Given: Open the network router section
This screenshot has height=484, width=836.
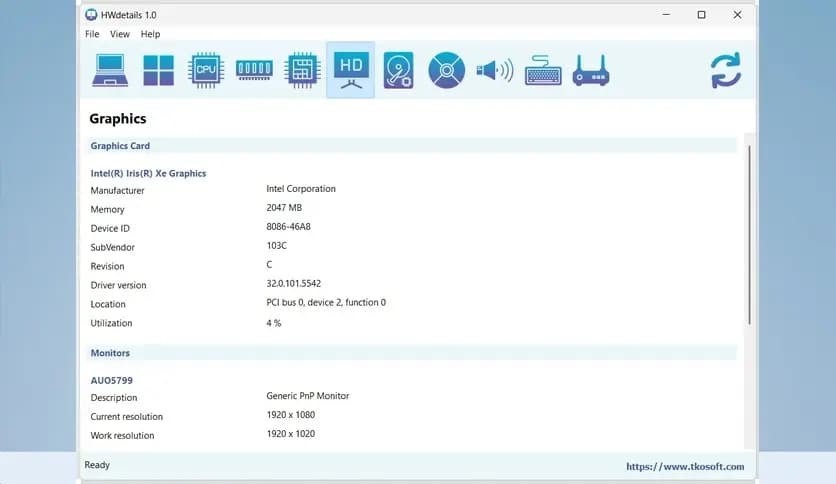Looking at the screenshot, I should [x=591, y=70].
